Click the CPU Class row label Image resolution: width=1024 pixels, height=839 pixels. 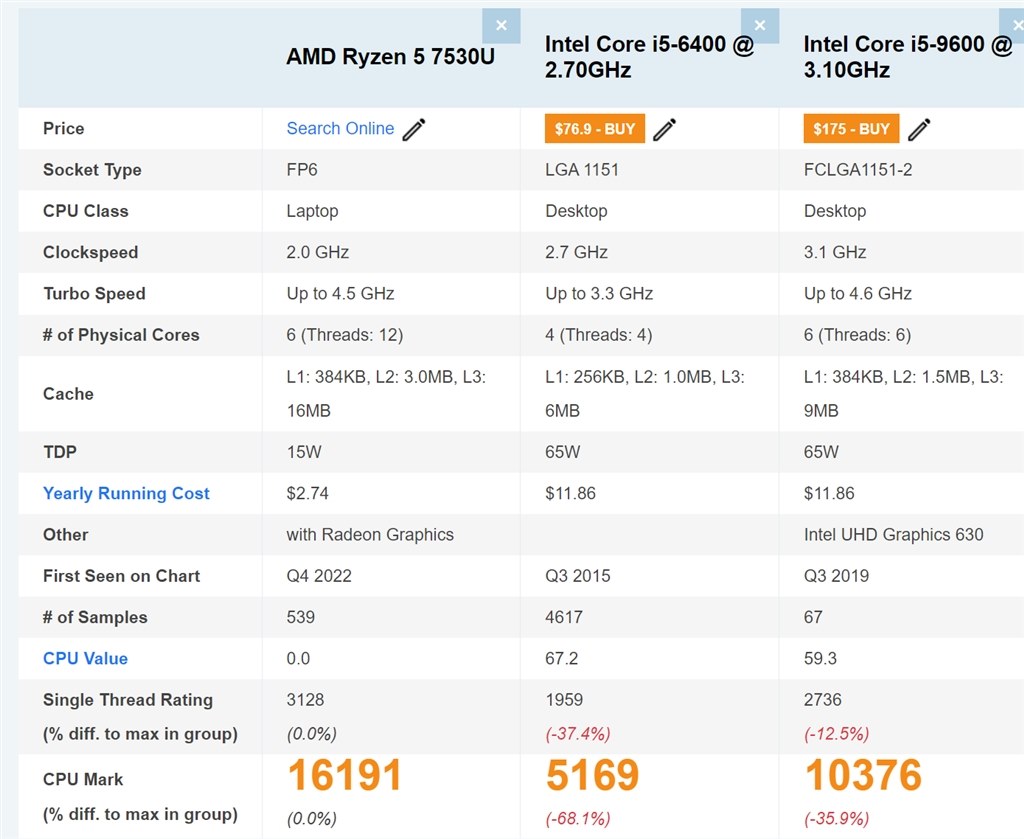[x=86, y=211]
